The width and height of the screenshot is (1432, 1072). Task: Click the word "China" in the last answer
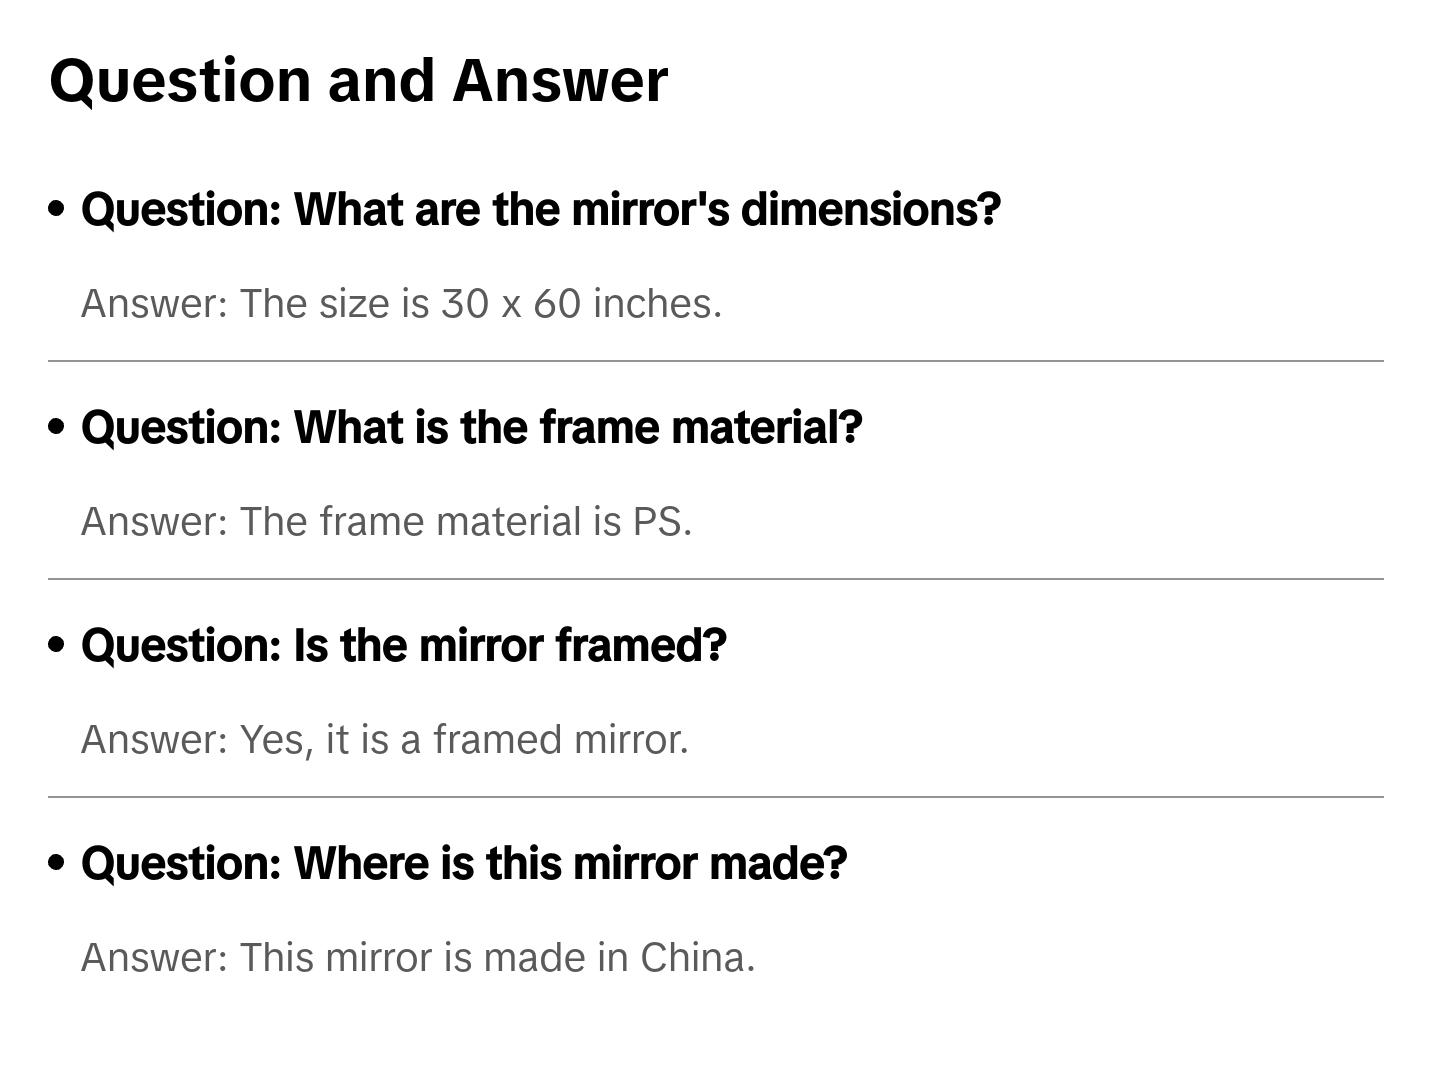(696, 958)
